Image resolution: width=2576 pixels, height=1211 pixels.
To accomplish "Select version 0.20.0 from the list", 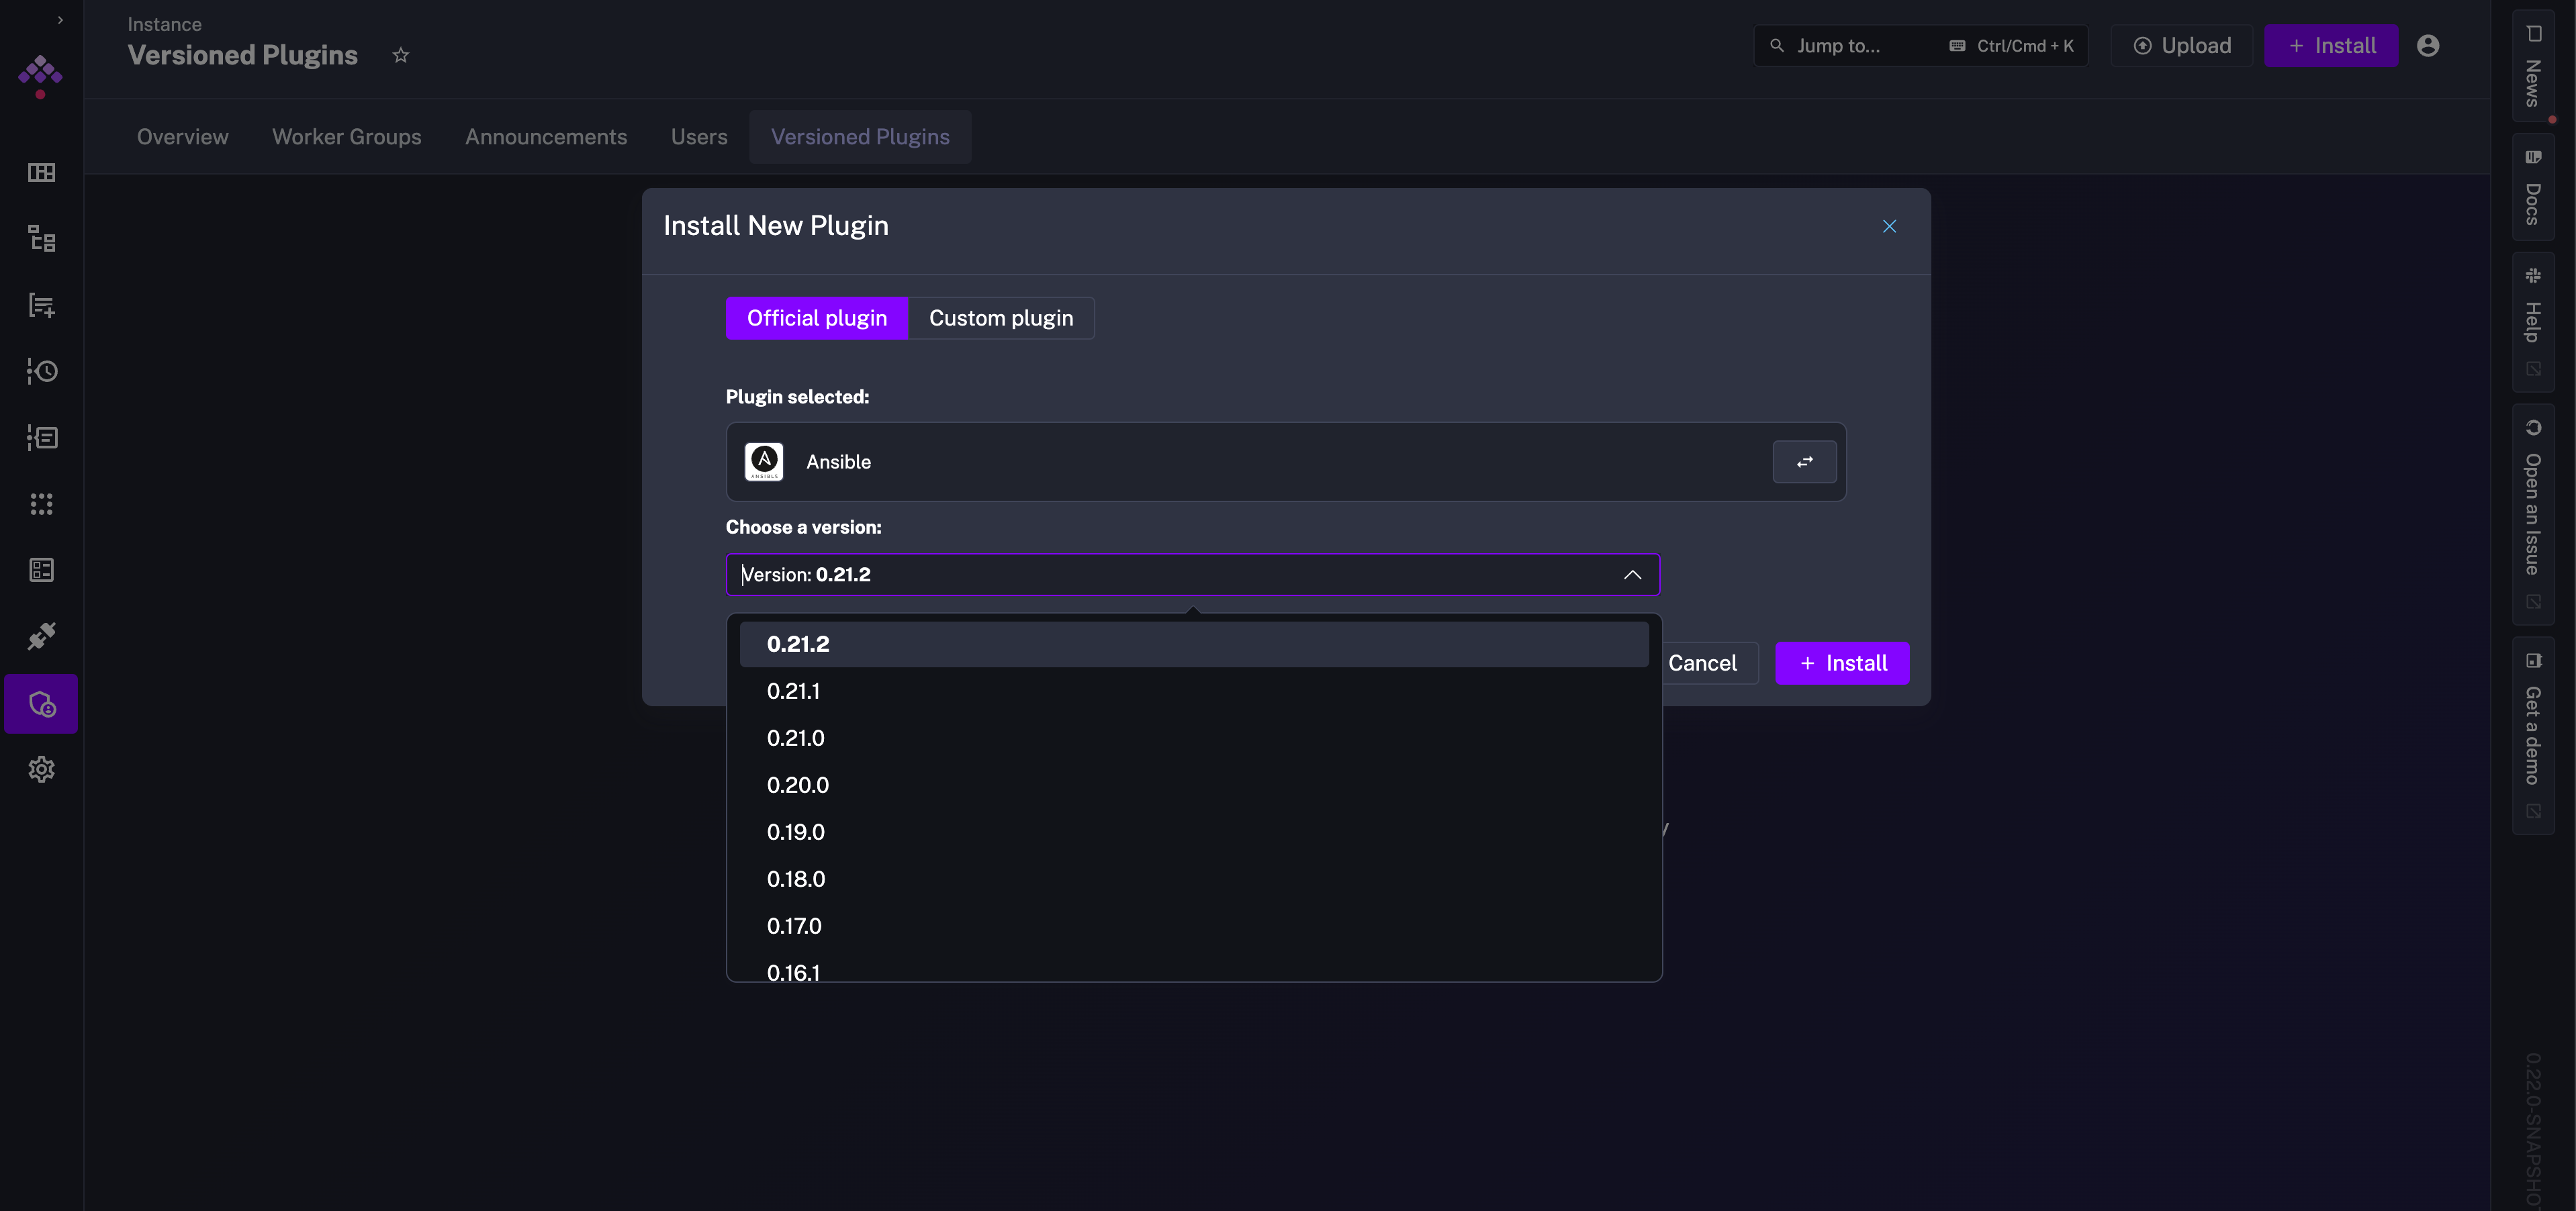I will (797, 785).
